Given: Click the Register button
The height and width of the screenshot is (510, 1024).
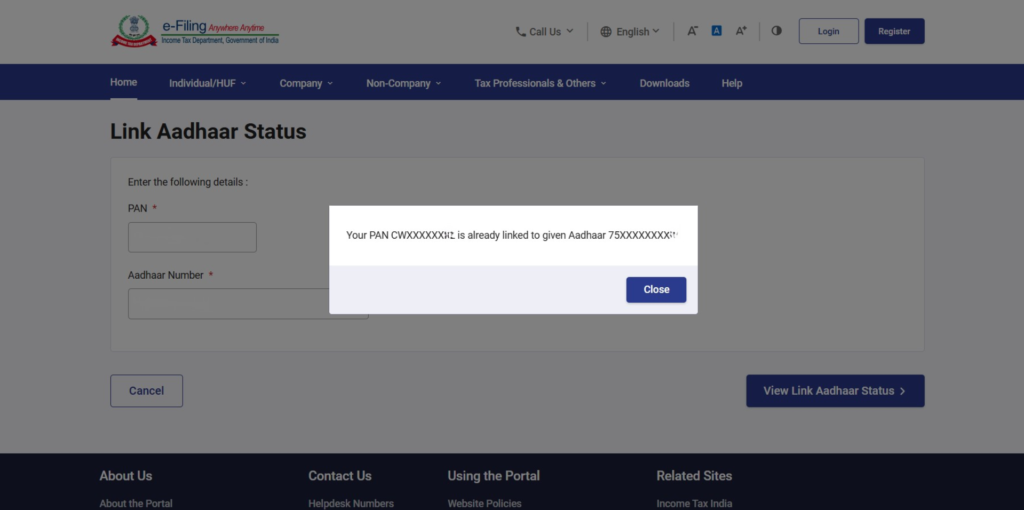Looking at the screenshot, I should pyautogui.click(x=894, y=31).
